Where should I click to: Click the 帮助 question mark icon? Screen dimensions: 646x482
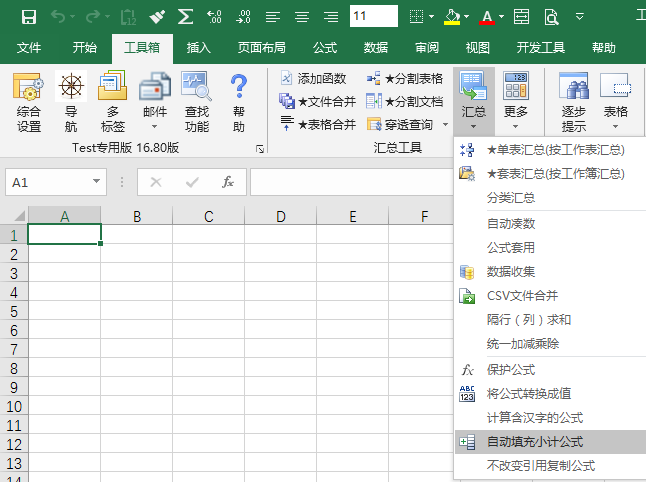238,103
